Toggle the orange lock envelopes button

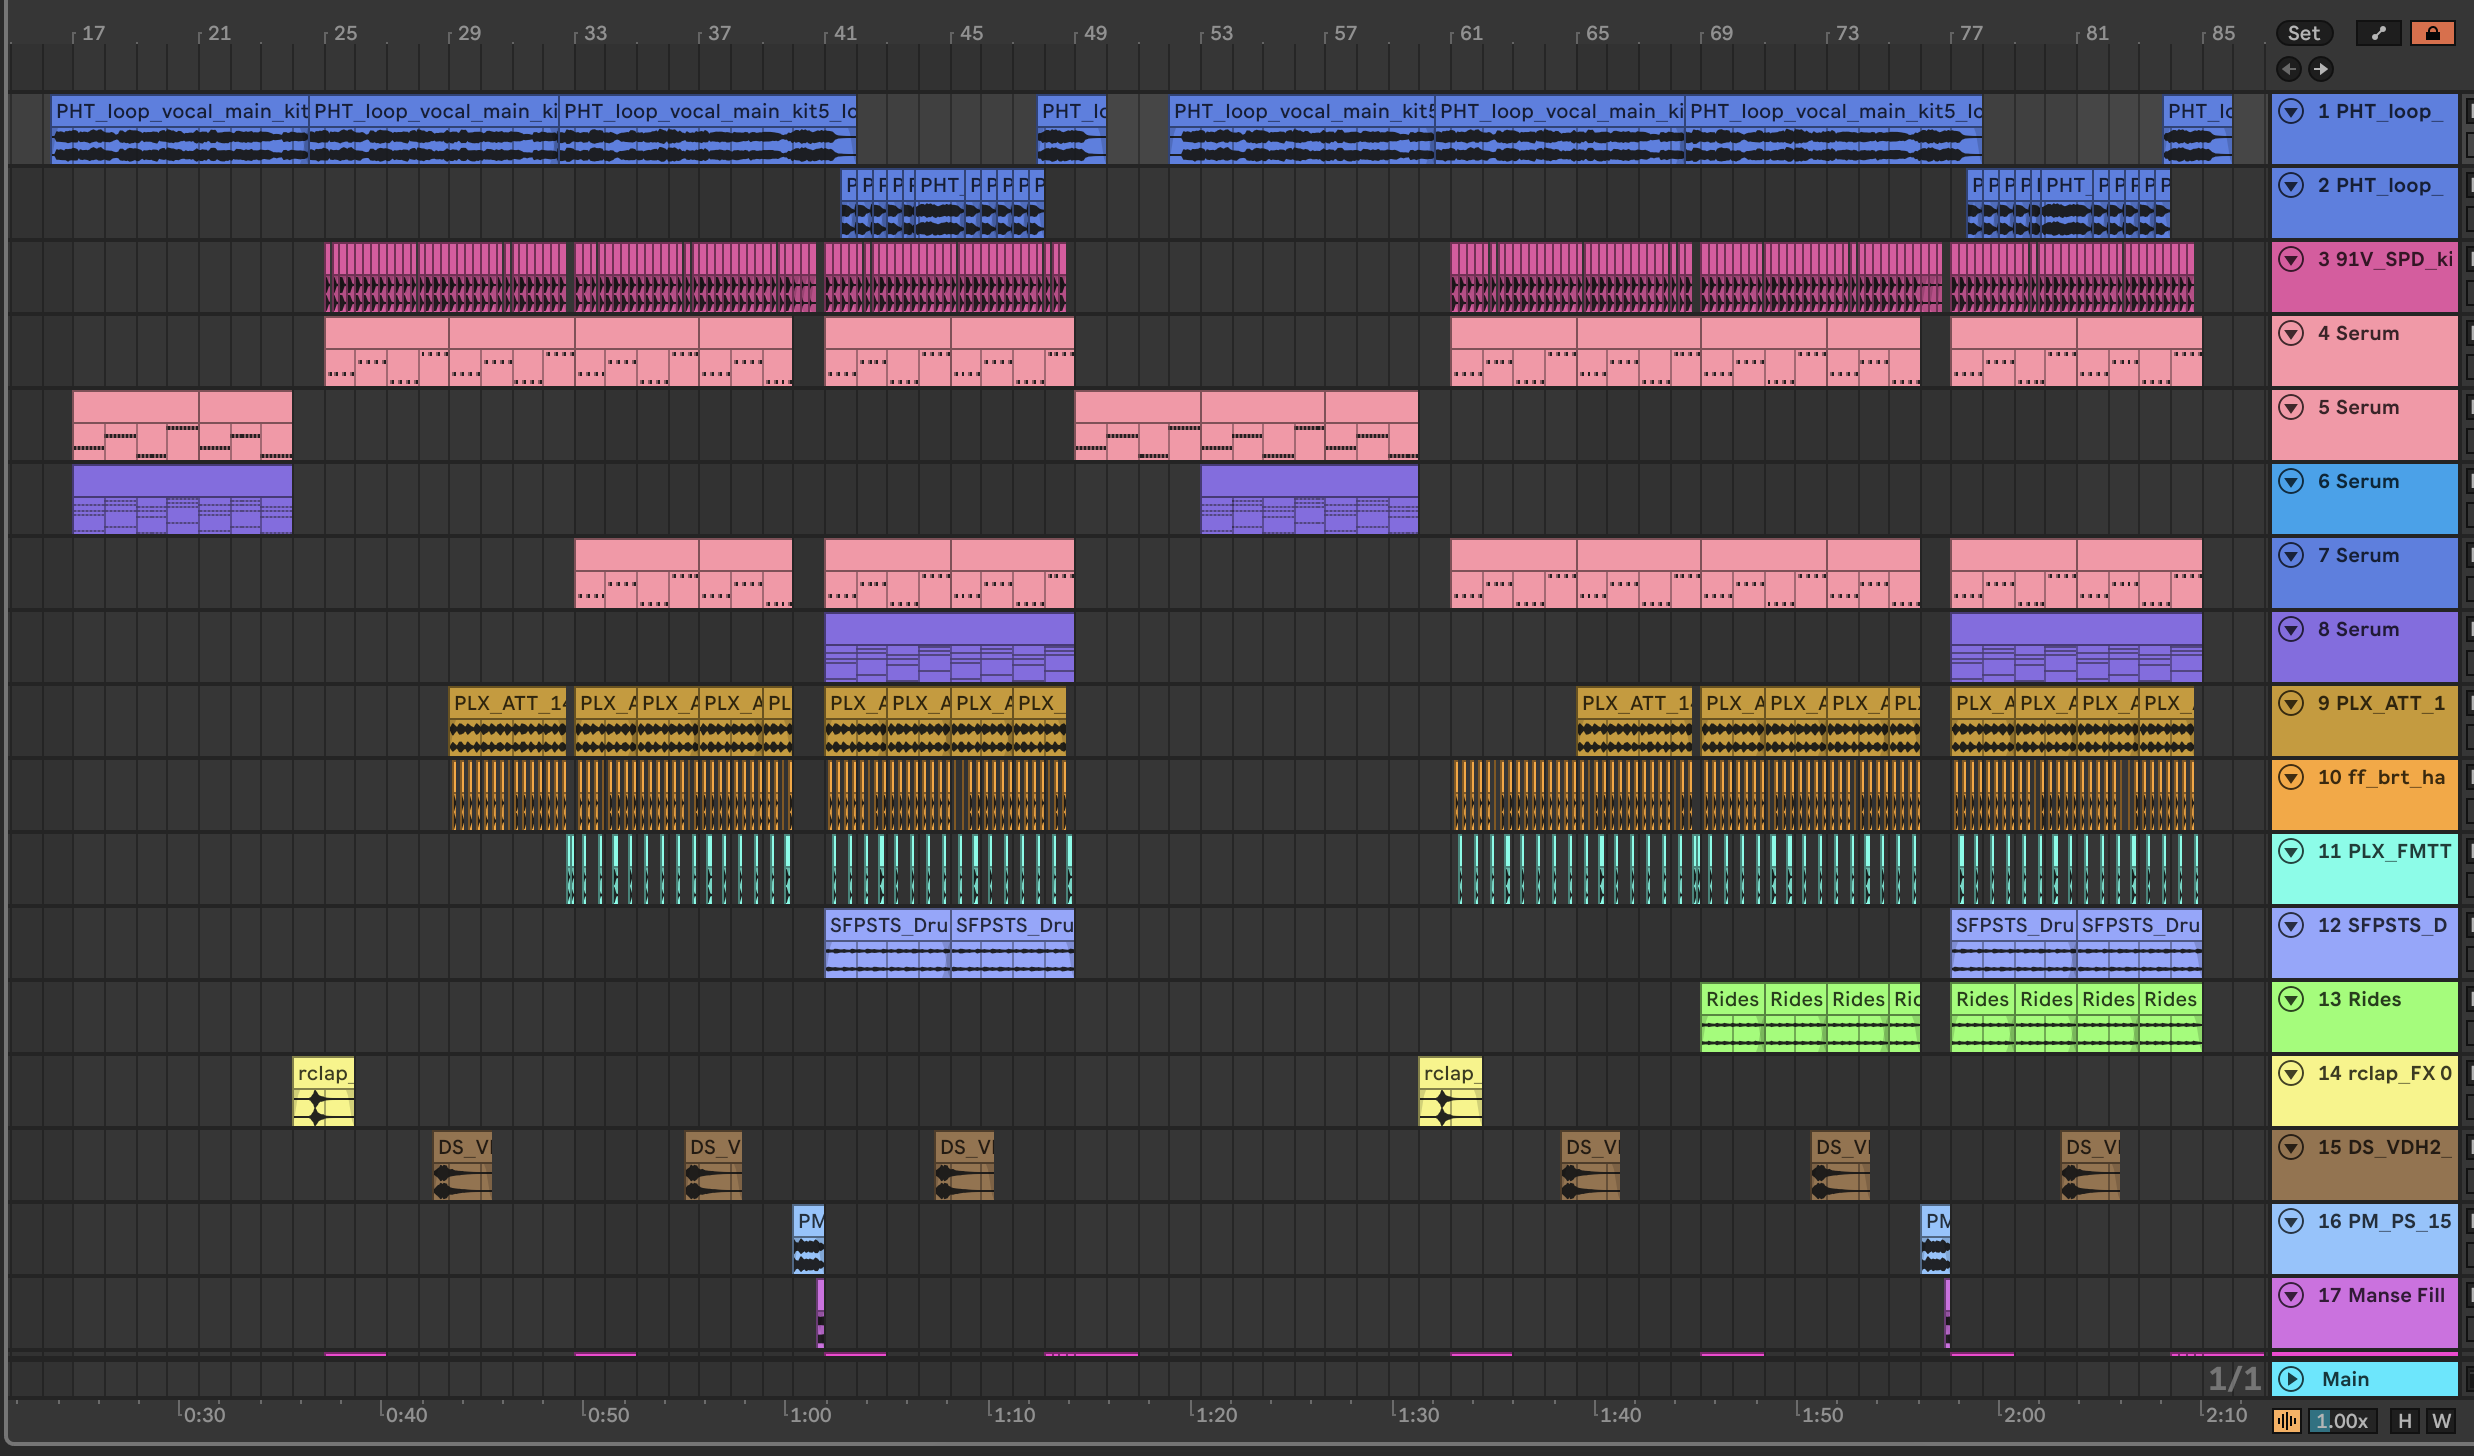2432,33
